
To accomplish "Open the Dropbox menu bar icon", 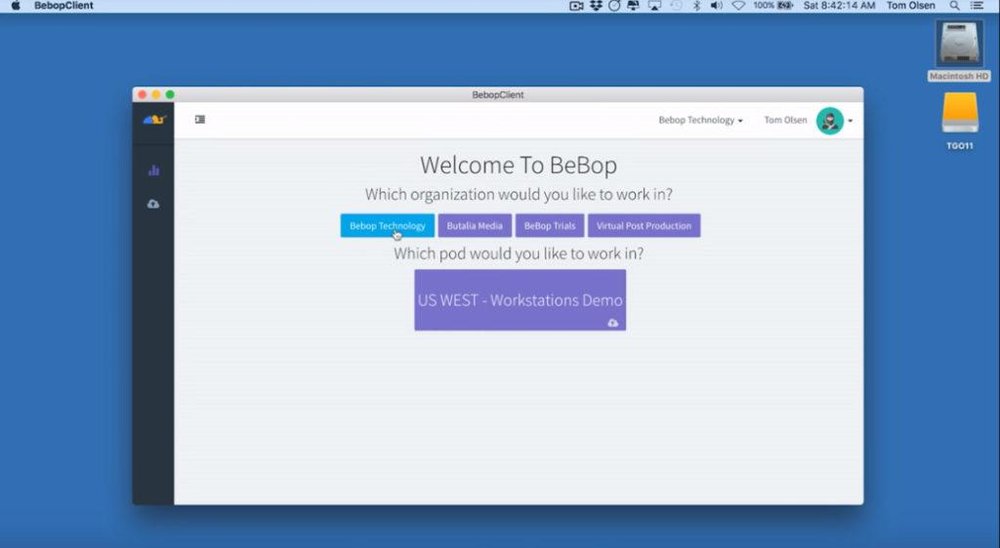I will [x=596, y=6].
